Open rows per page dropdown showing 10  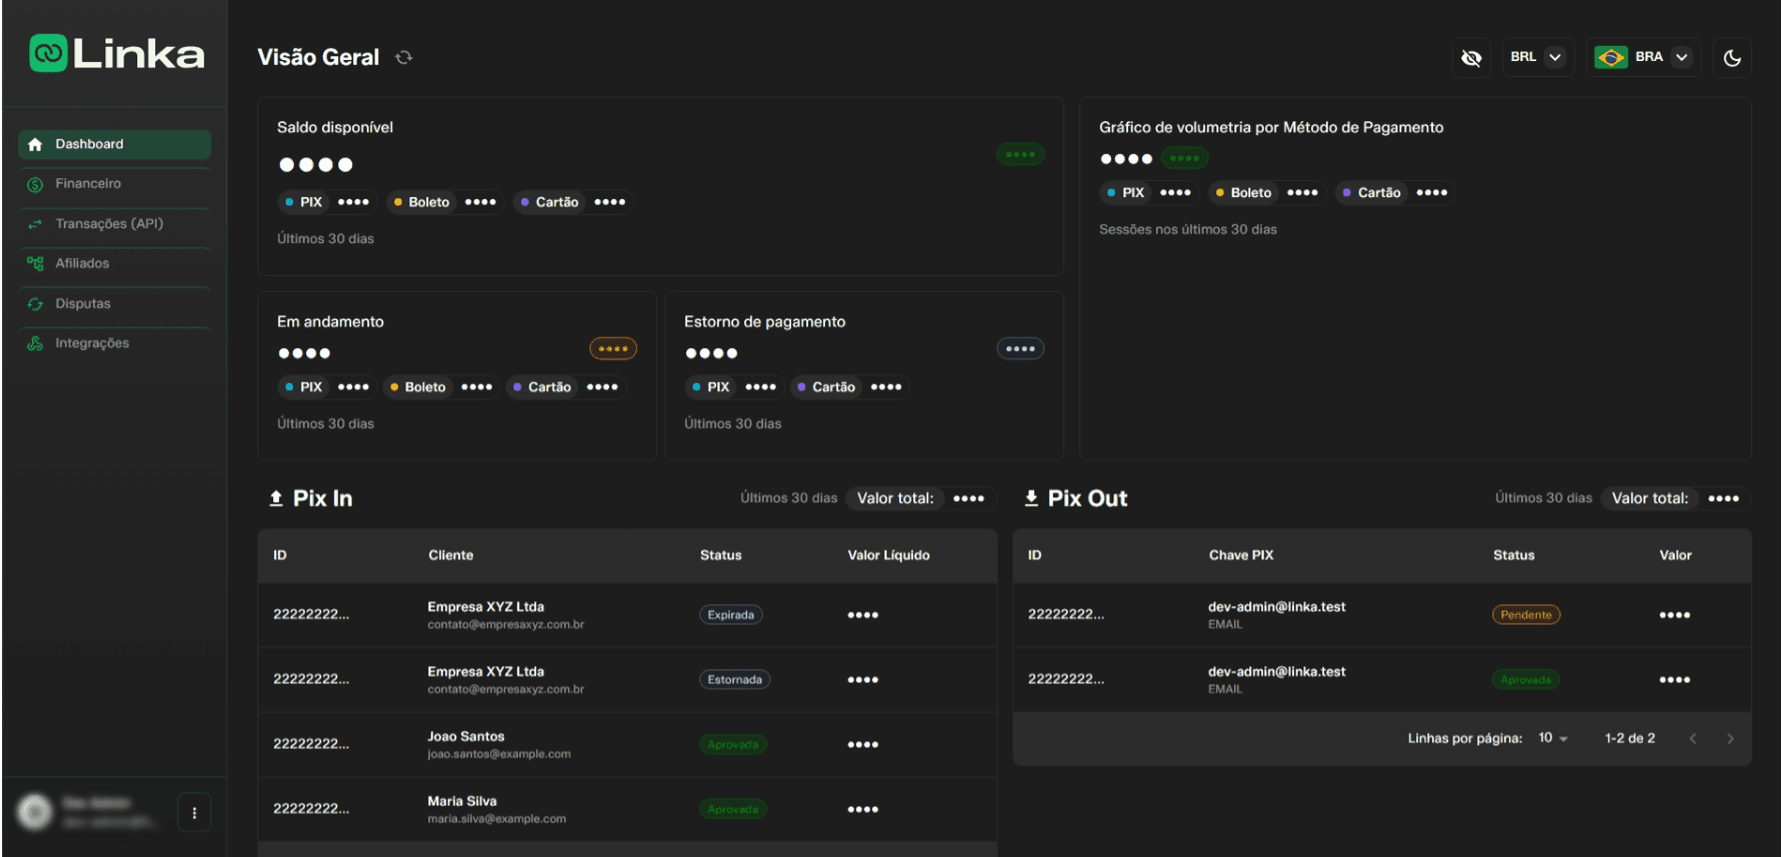pyautogui.click(x=1553, y=738)
